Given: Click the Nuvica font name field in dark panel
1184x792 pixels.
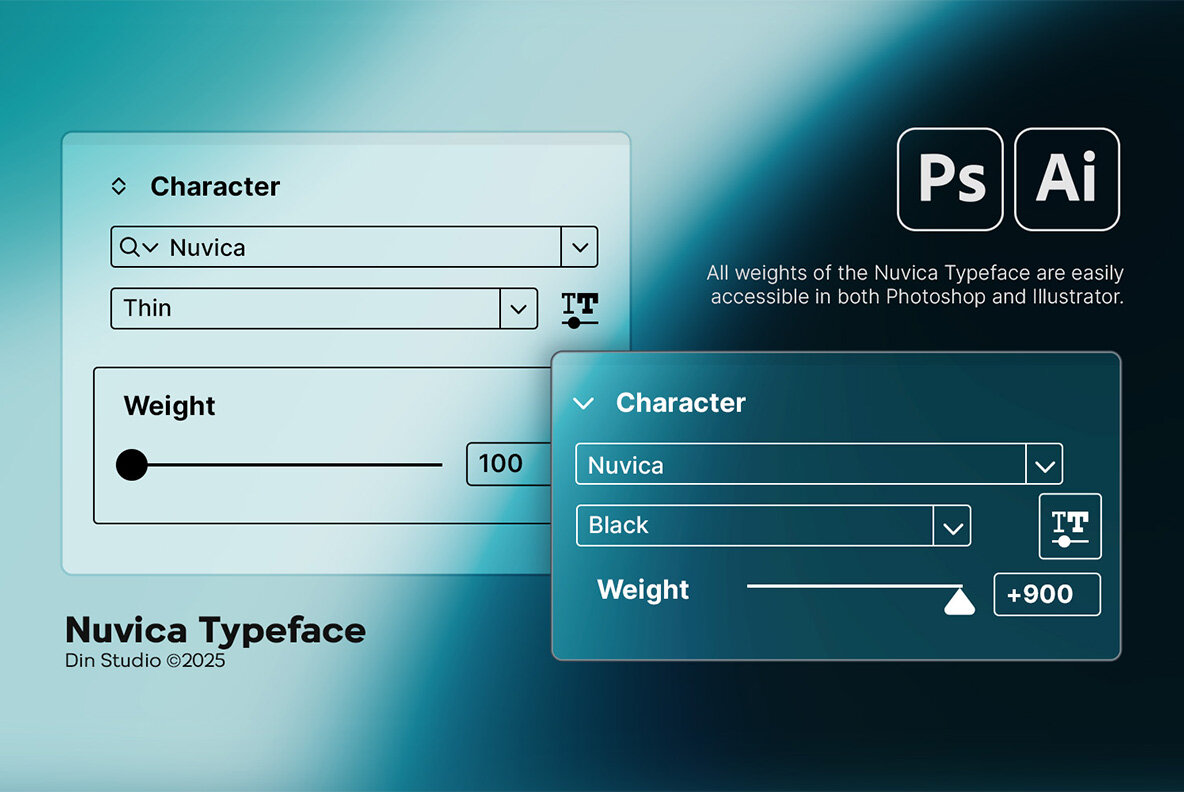Looking at the screenshot, I should pos(800,465).
